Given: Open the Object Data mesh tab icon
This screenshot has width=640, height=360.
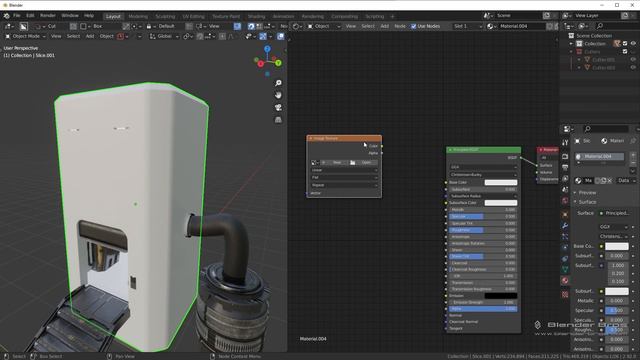Looking at the screenshot, I should click(x=565, y=269).
